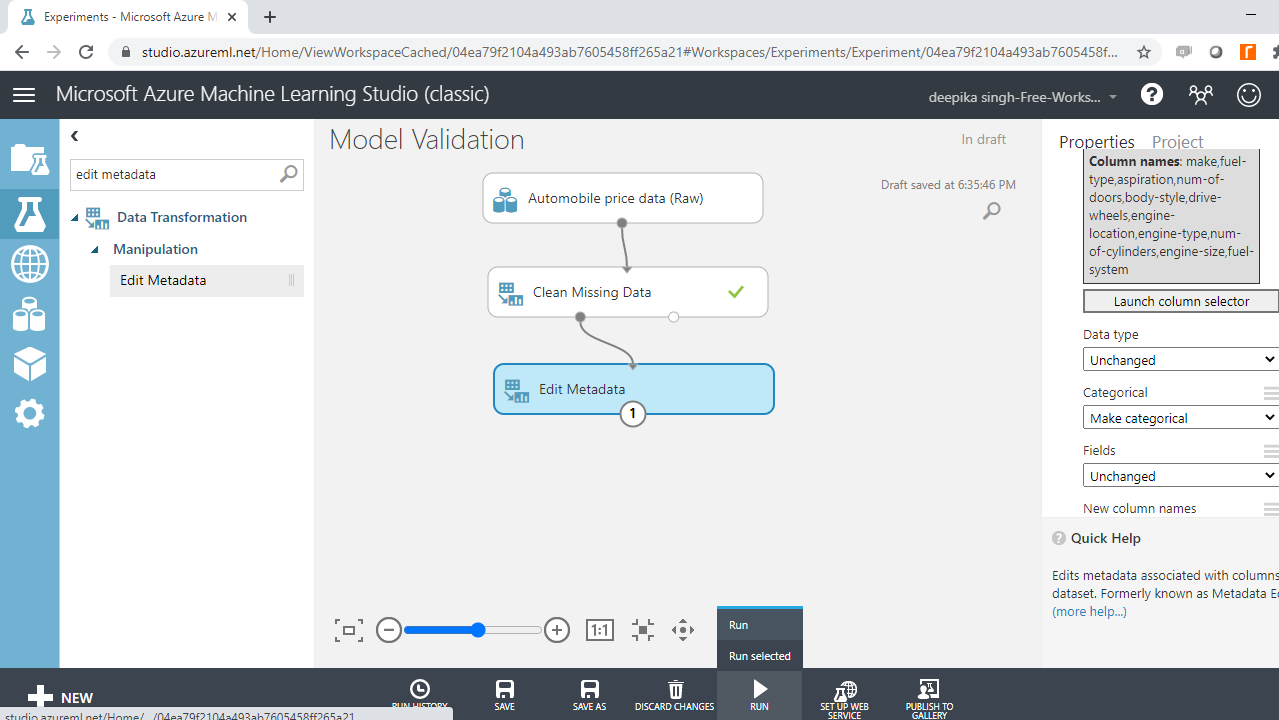Save the experiment
Image resolution: width=1279 pixels, height=720 pixels.
tap(505, 695)
